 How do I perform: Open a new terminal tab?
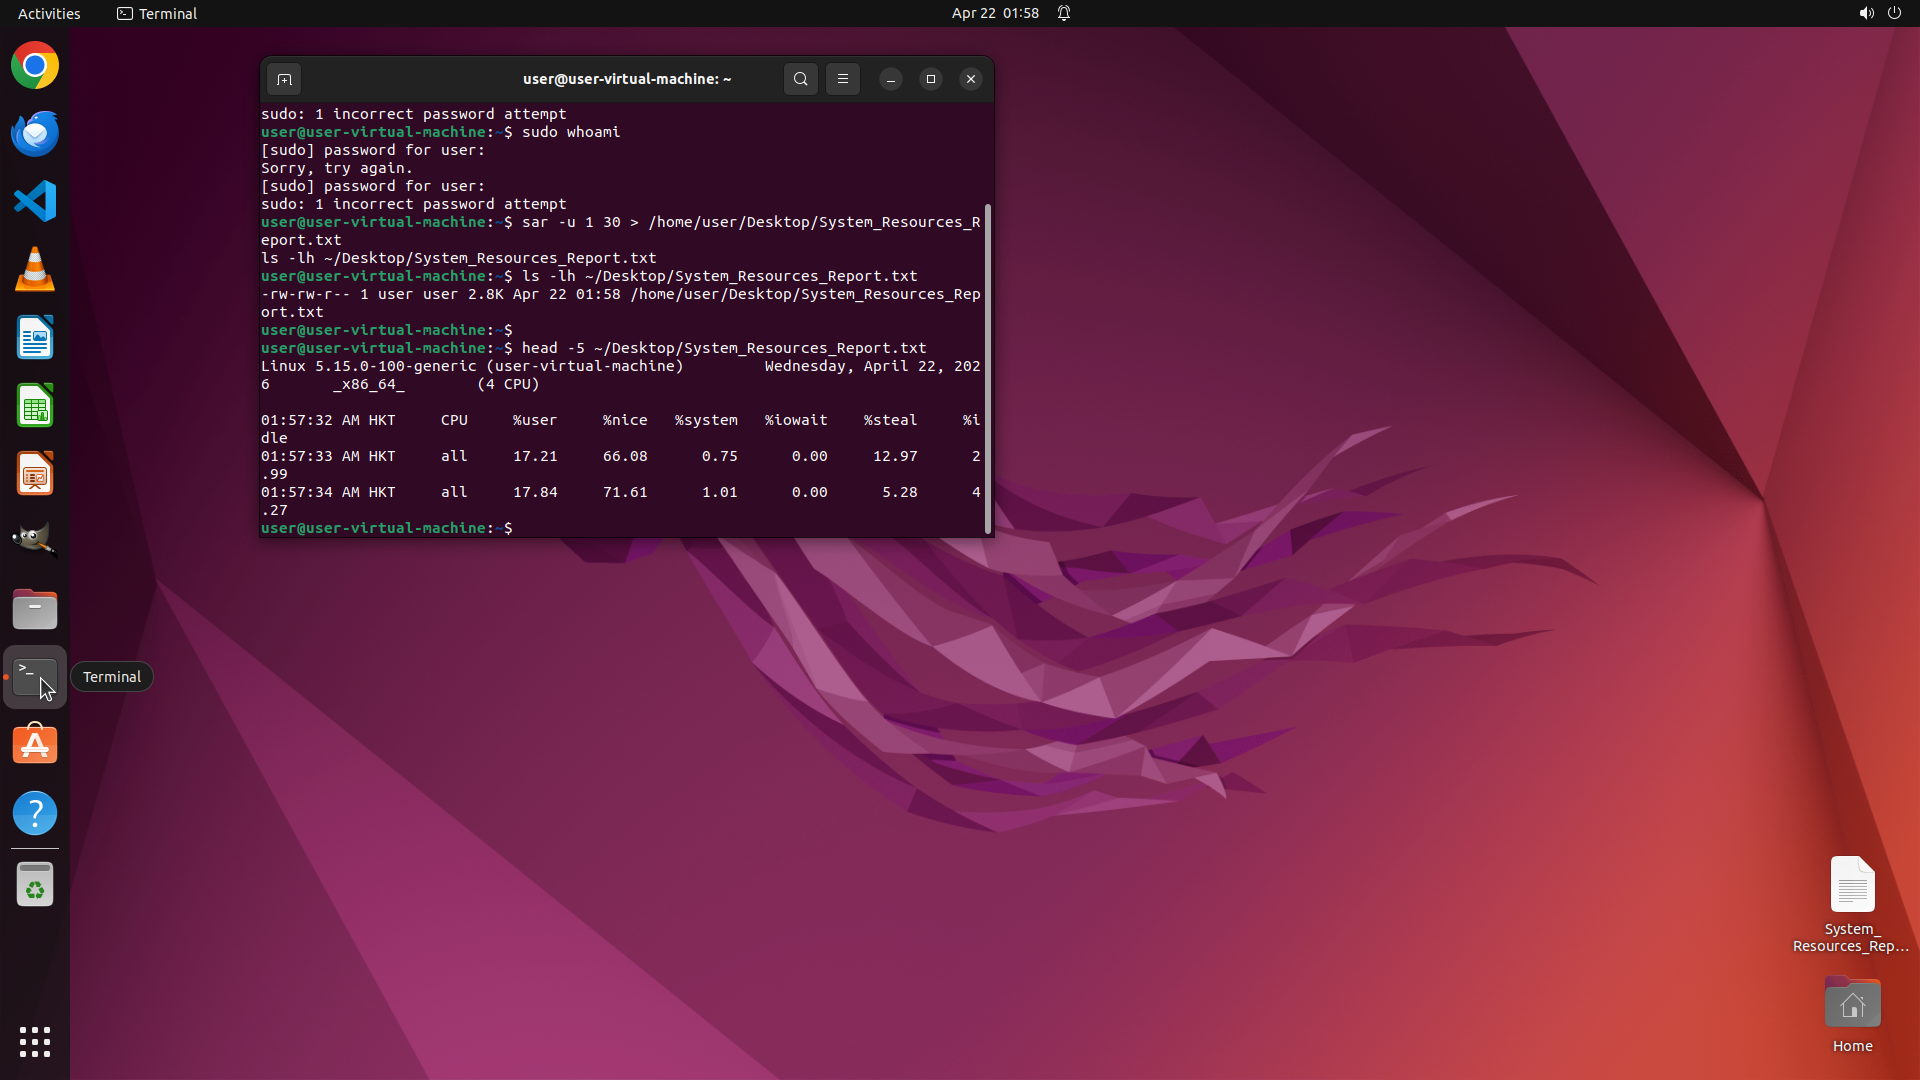[x=284, y=79]
